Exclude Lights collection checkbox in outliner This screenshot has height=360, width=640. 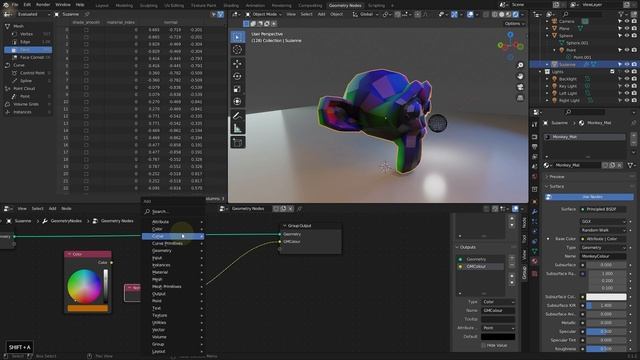pyautogui.click(x=612, y=71)
